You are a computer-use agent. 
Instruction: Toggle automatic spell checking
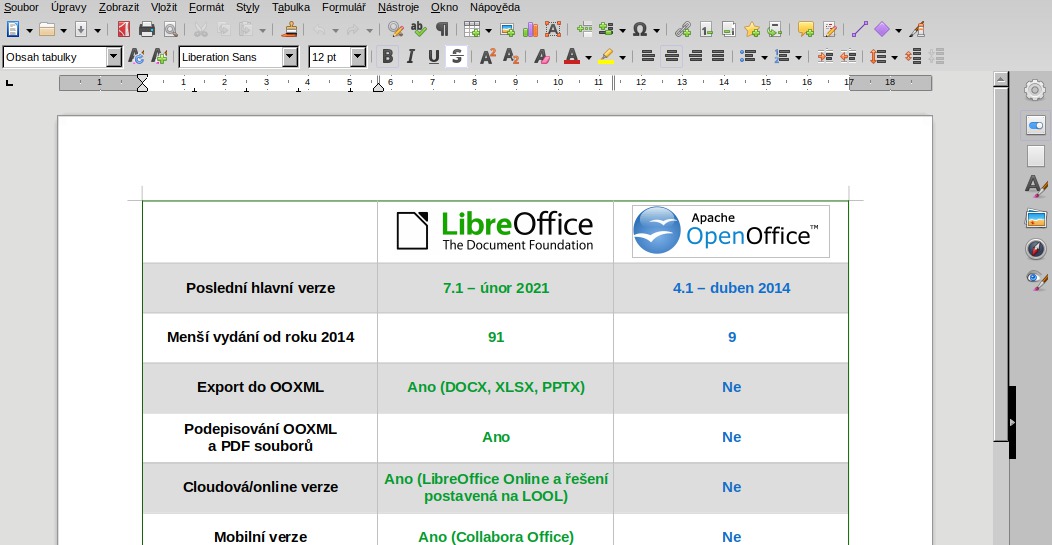419,30
